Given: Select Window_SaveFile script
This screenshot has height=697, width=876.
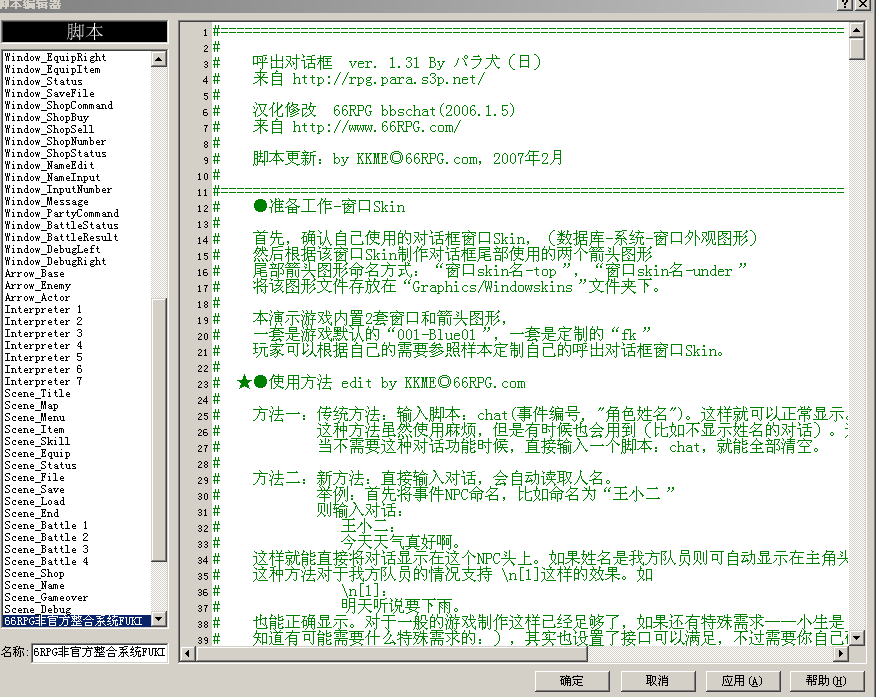Looking at the screenshot, I should click(x=50, y=93).
